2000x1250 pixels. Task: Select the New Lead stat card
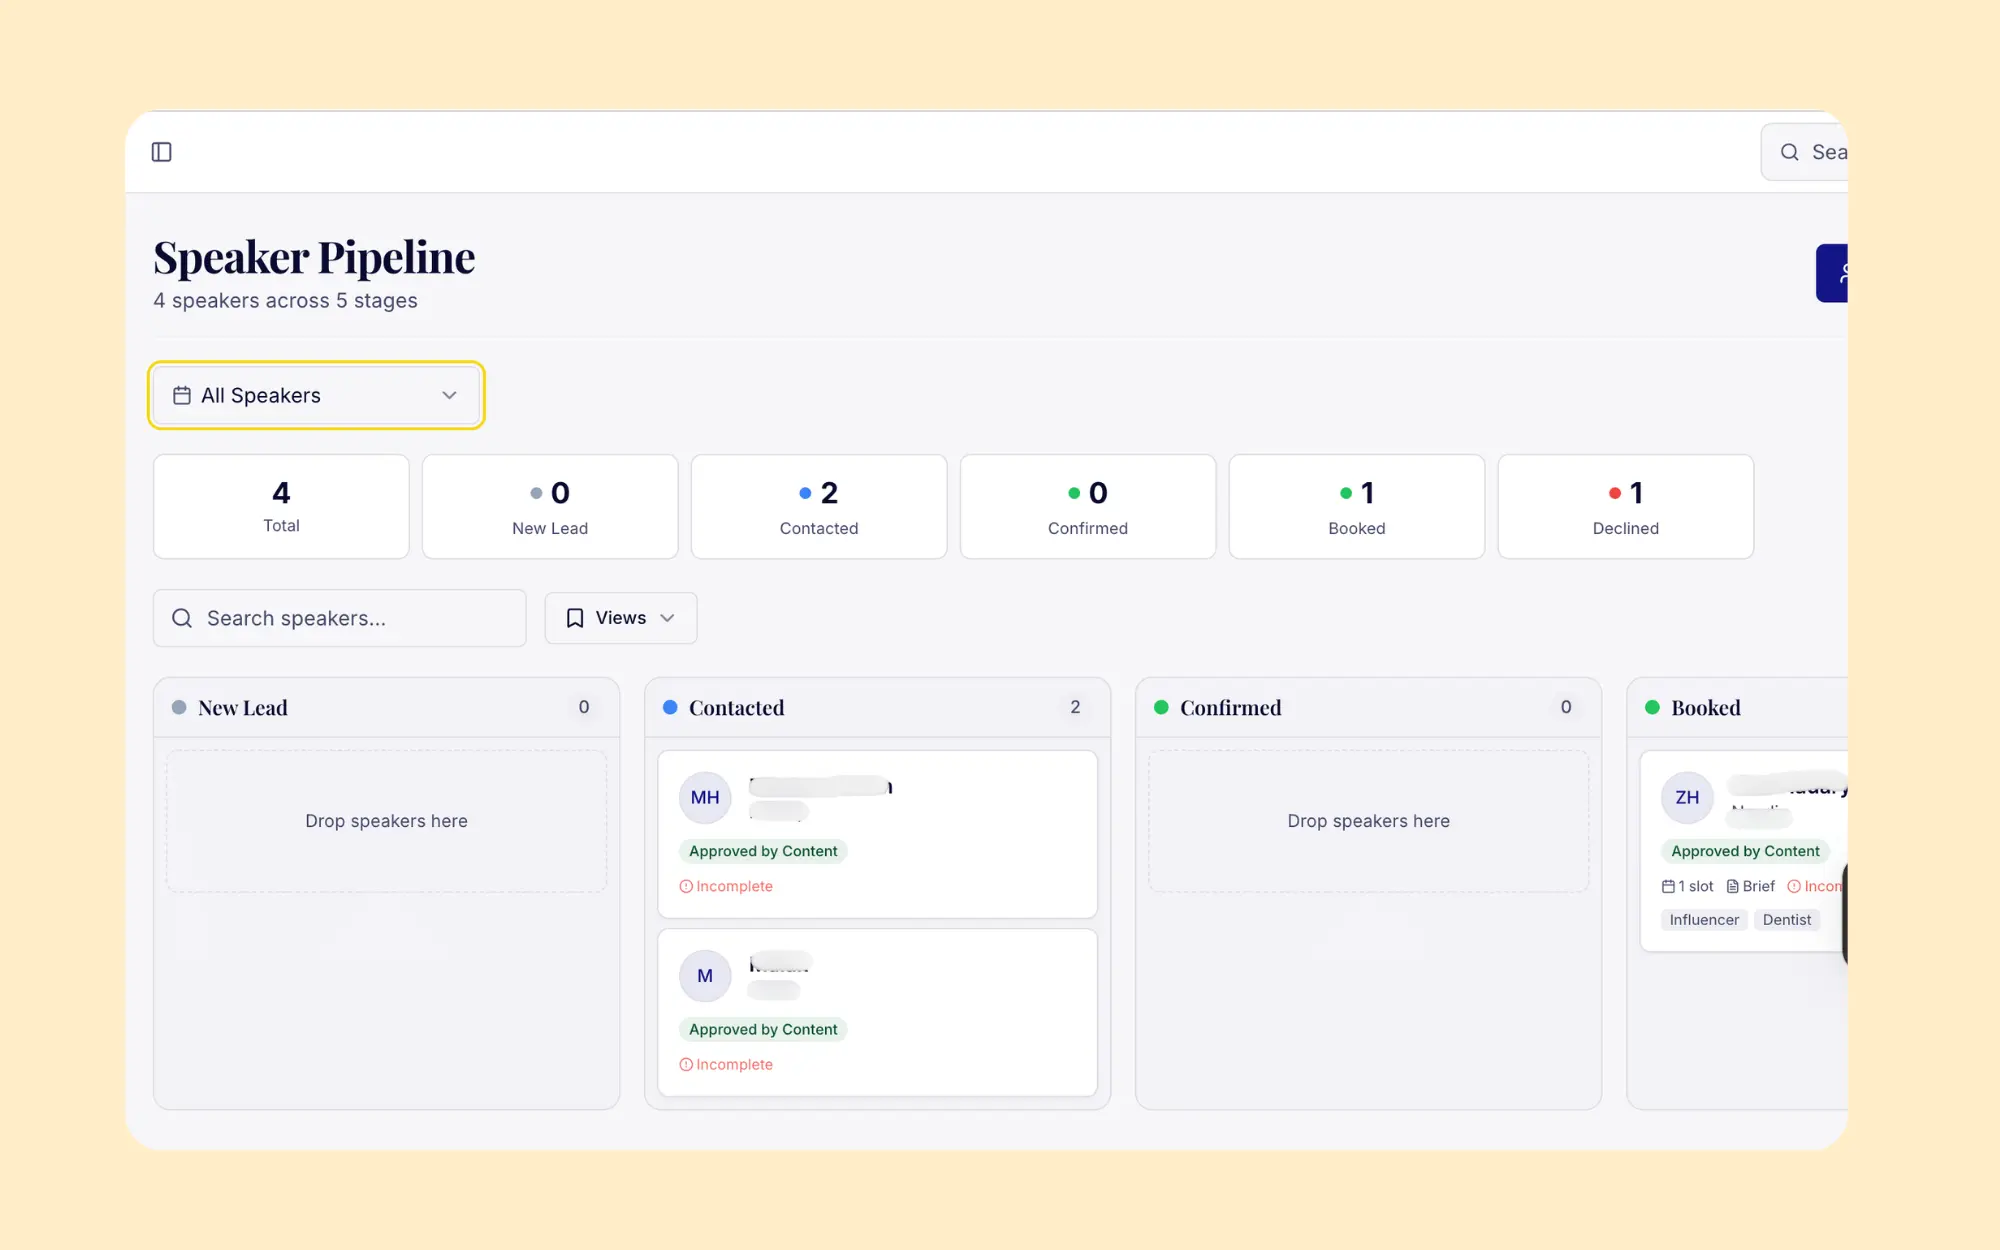pos(550,506)
